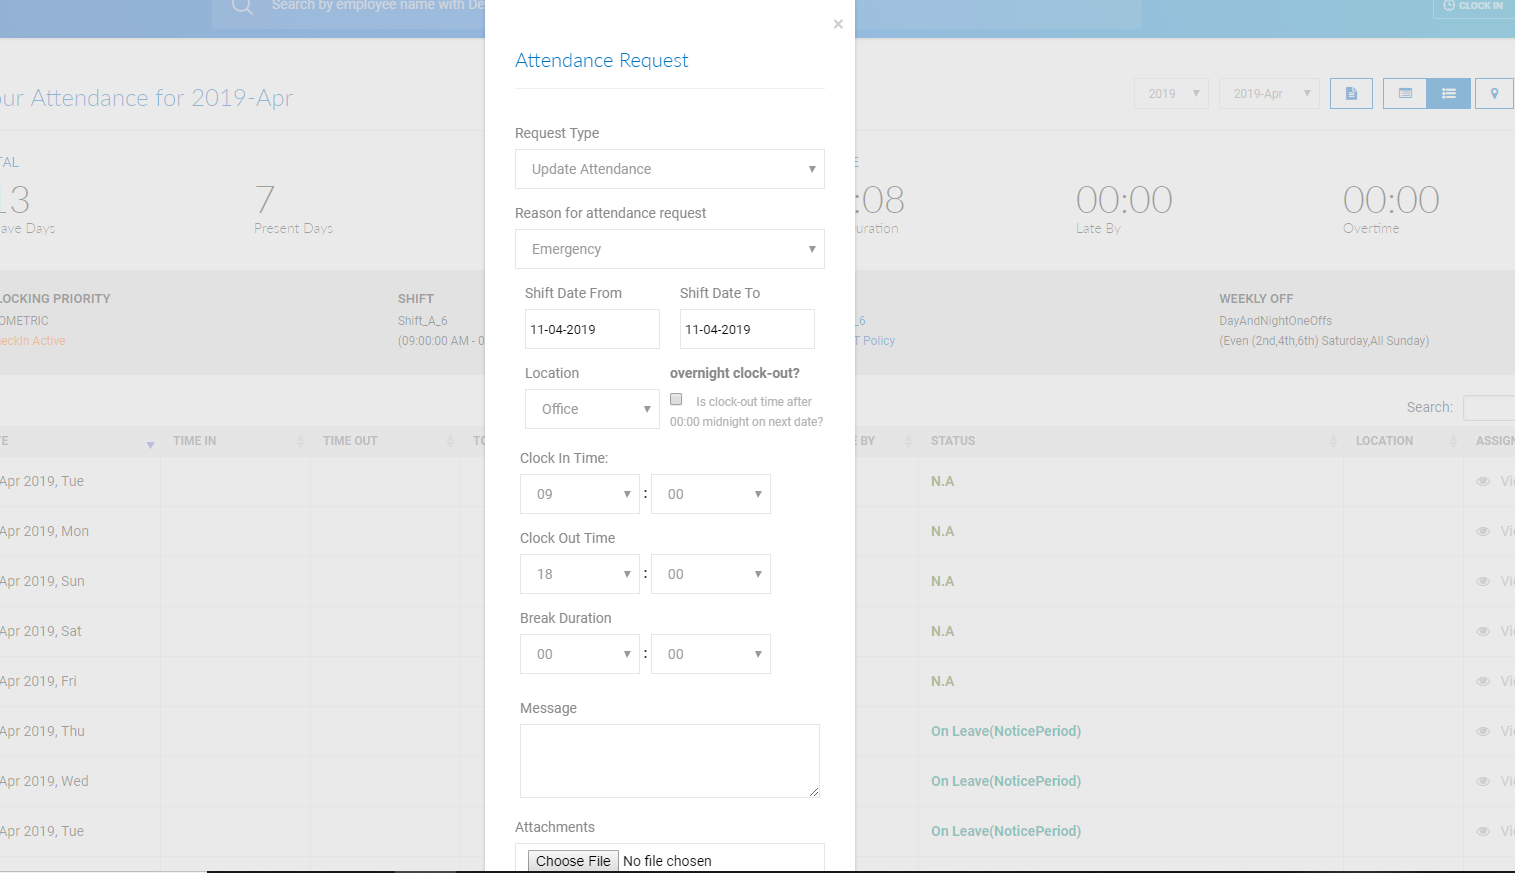Open the Reason for attendance request dropdown
1515x873 pixels.
pos(670,249)
